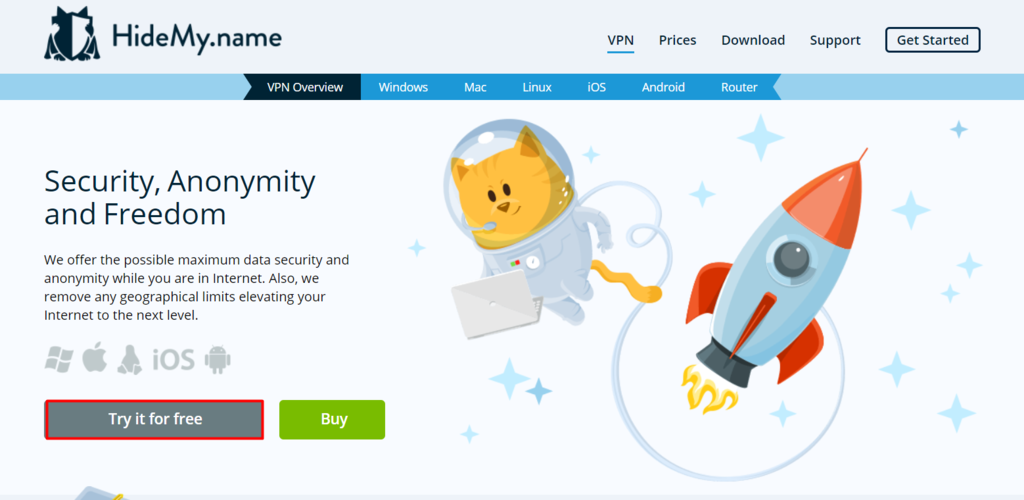The width and height of the screenshot is (1024, 500).
Task: Switch to the Mac tab
Action: [x=475, y=87]
